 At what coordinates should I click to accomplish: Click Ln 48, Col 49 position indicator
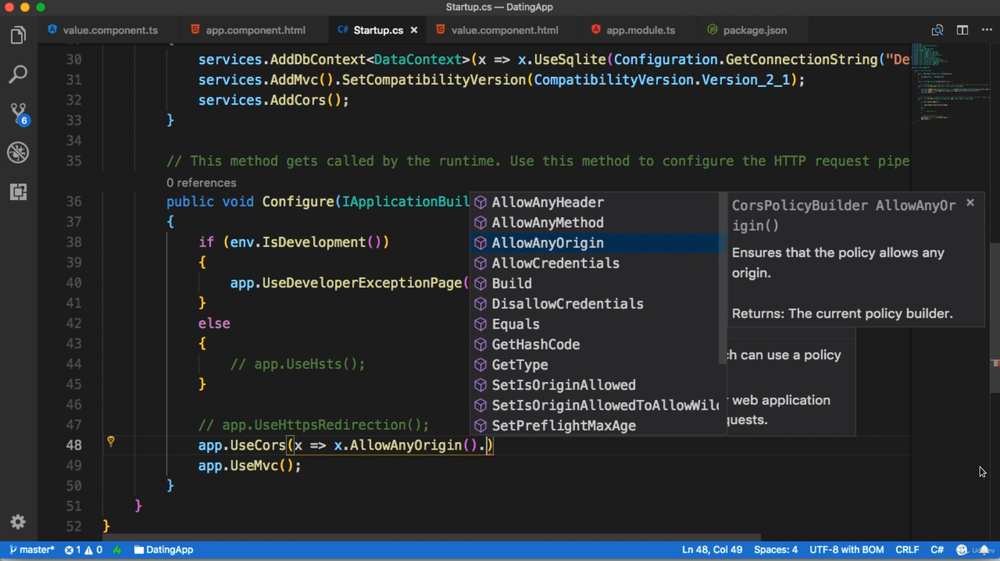point(712,550)
